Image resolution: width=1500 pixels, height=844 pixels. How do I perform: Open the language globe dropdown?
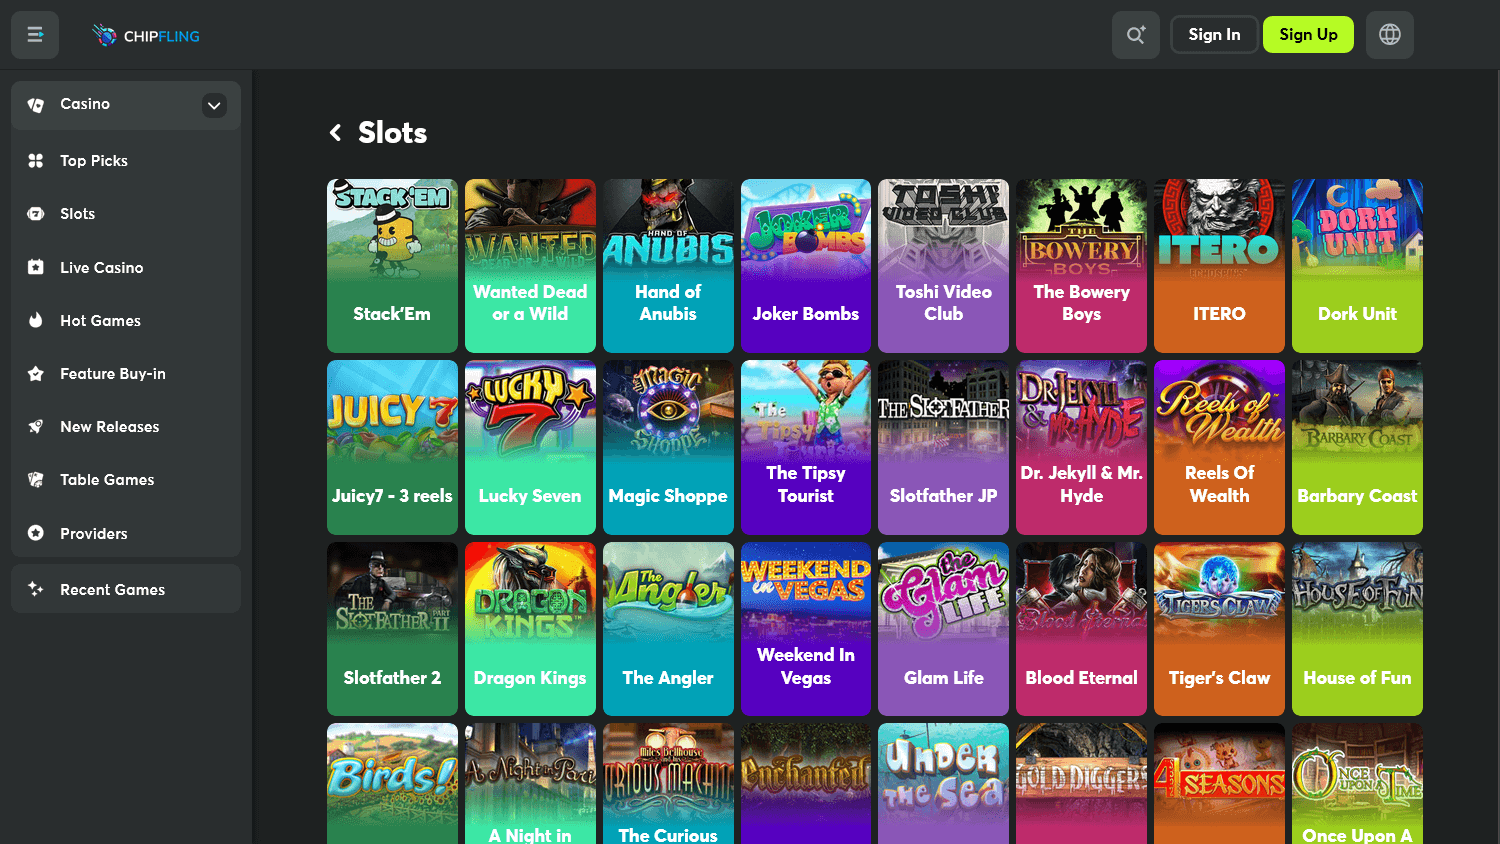[x=1390, y=34]
